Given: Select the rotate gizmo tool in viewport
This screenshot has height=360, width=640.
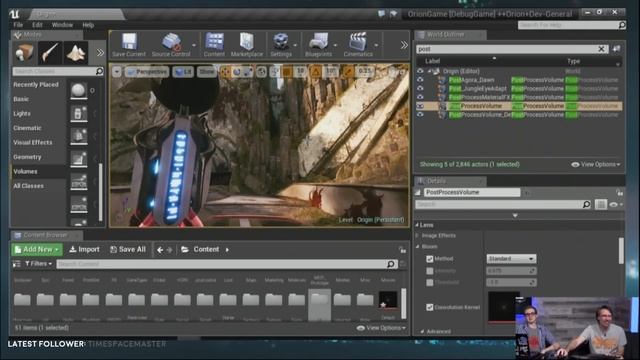Looking at the screenshot, I should pyautogui.click(x=237, y=72).
